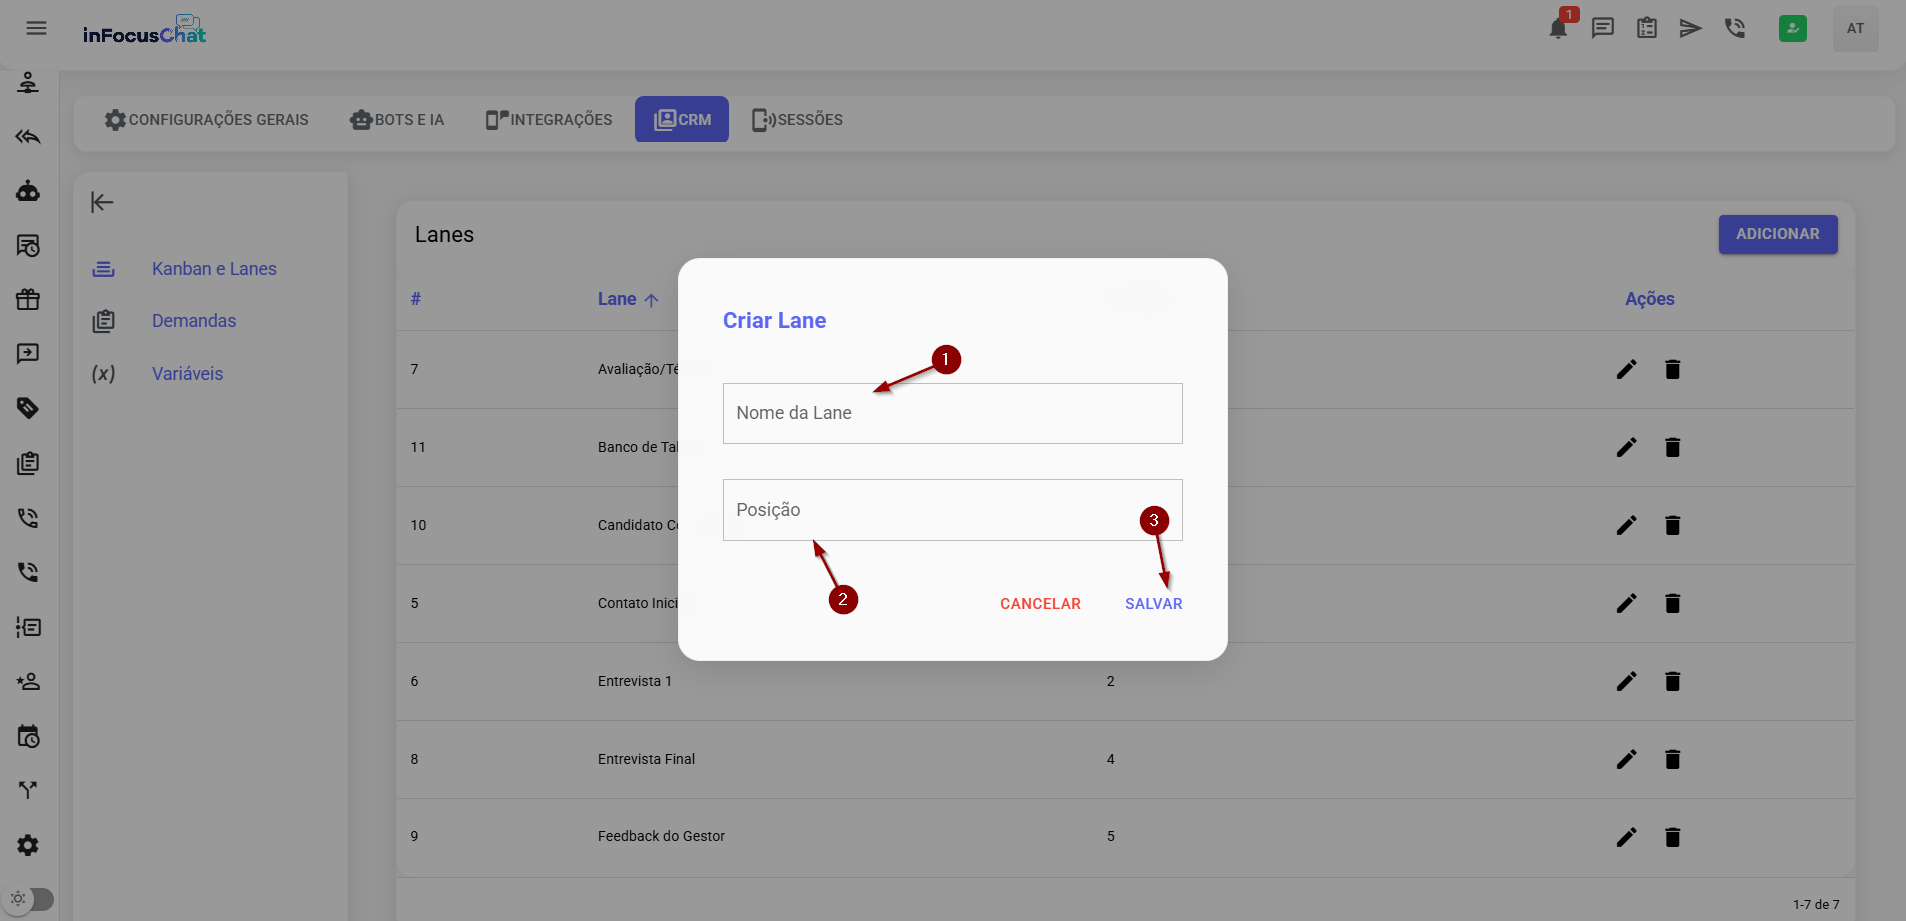Viewport: 1906px width, 921px height.
Task: Delete the Feedback do Gestor lane
Action: click(1672, 837)
